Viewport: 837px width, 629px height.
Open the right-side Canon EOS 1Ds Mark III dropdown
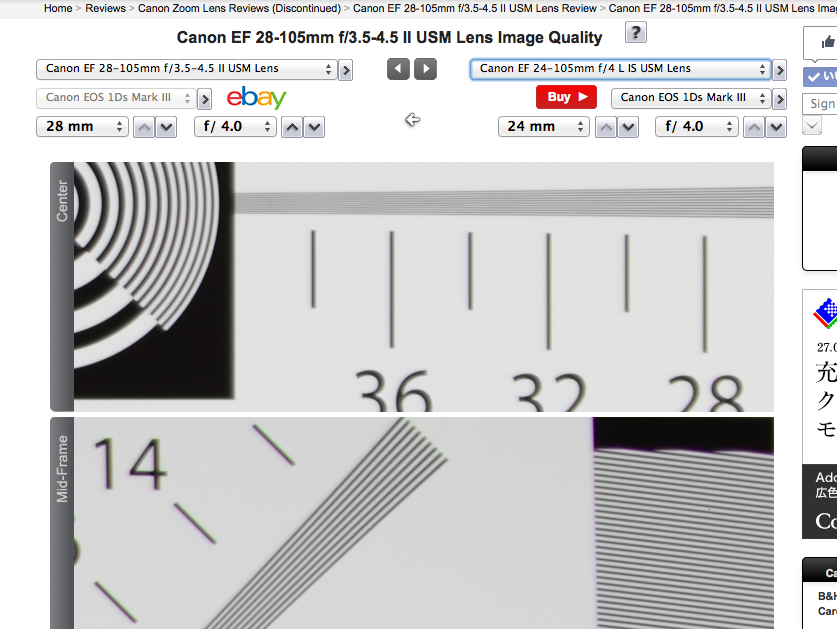click(690, 98)
